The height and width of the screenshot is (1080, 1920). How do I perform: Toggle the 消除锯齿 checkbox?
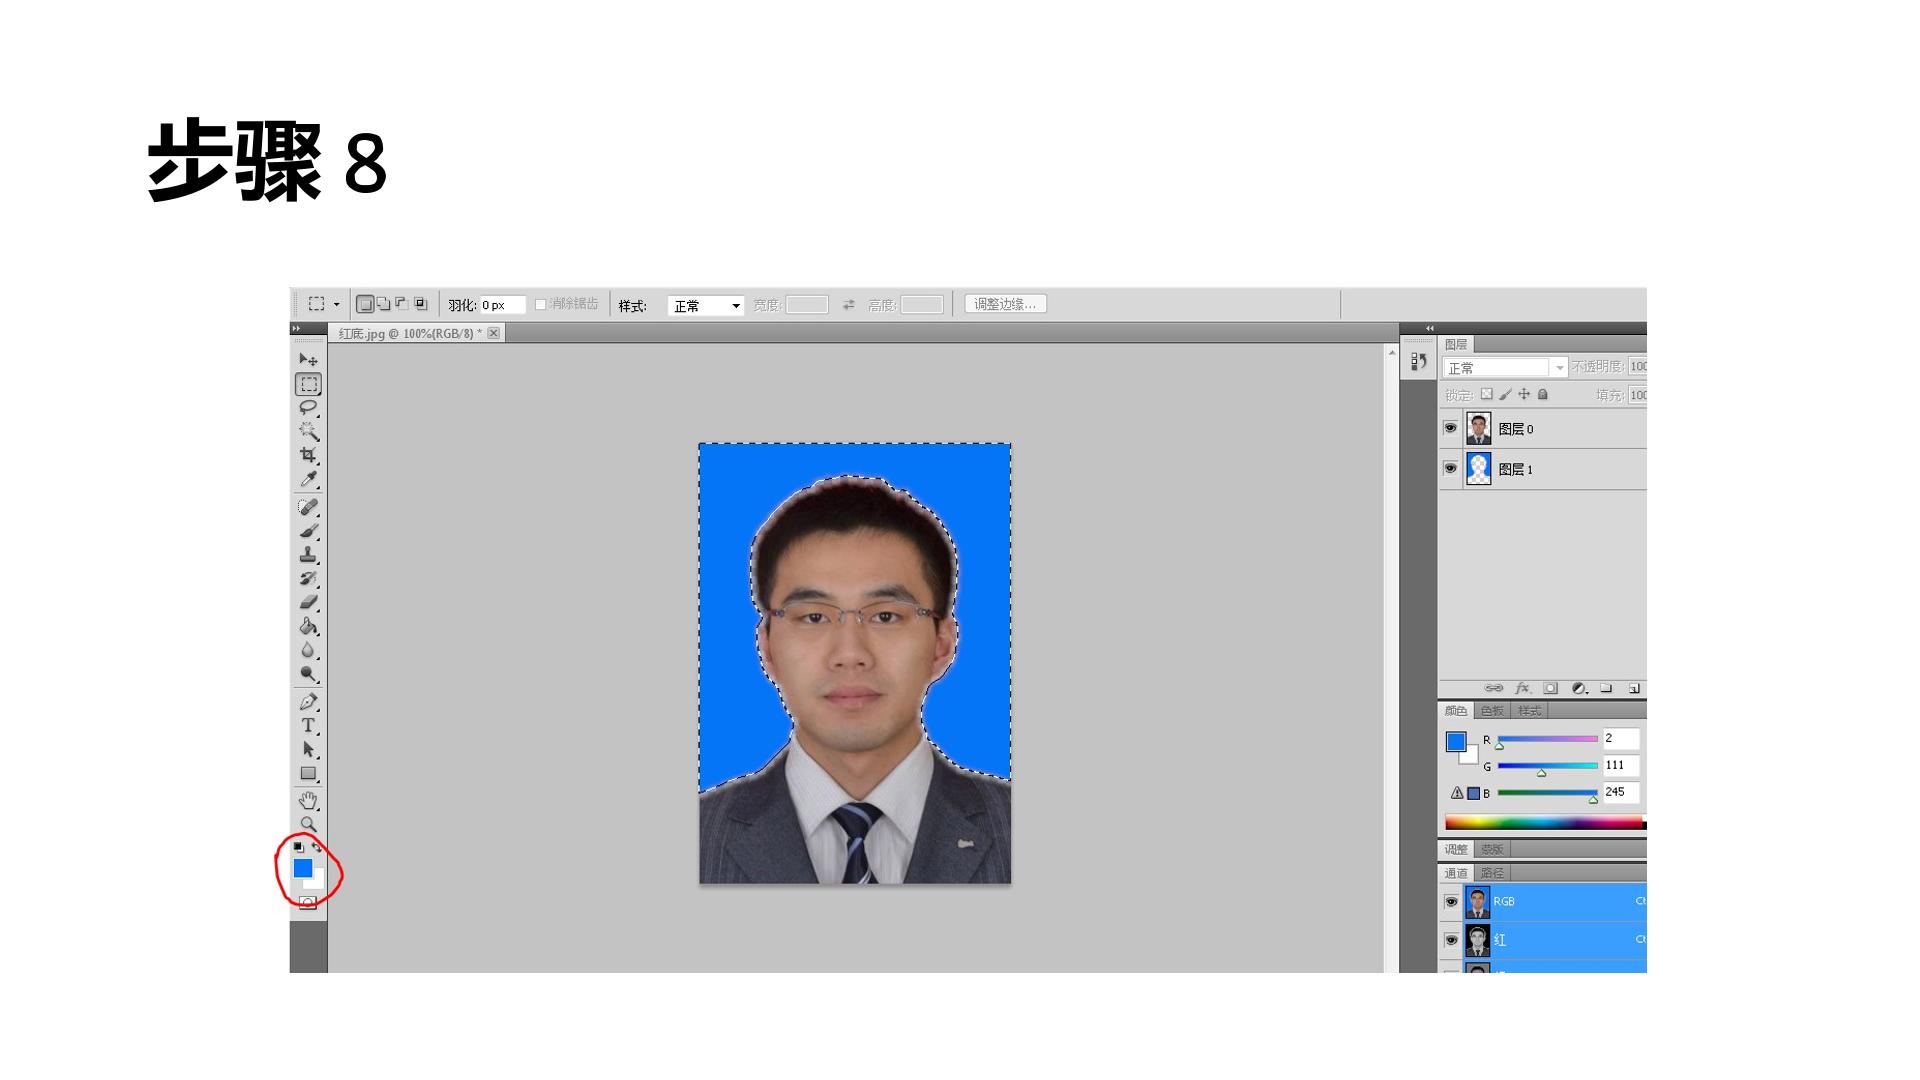540,304
